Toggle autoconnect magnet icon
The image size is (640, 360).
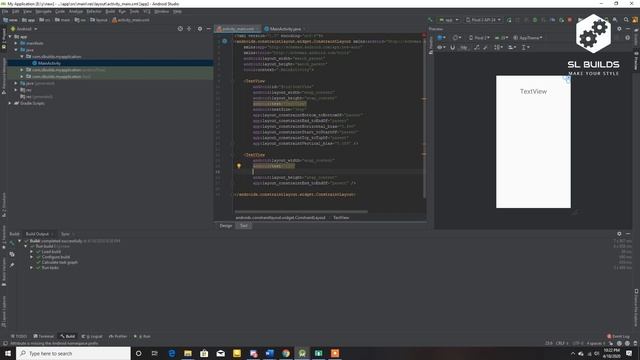452,47
